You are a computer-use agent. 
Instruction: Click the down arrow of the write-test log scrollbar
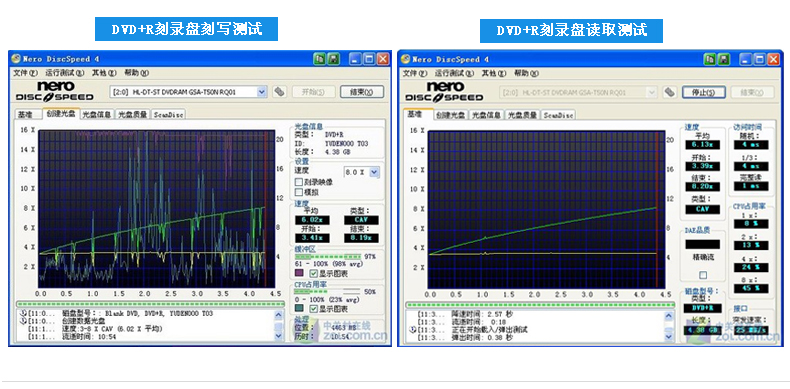click(x=279, y=336)
